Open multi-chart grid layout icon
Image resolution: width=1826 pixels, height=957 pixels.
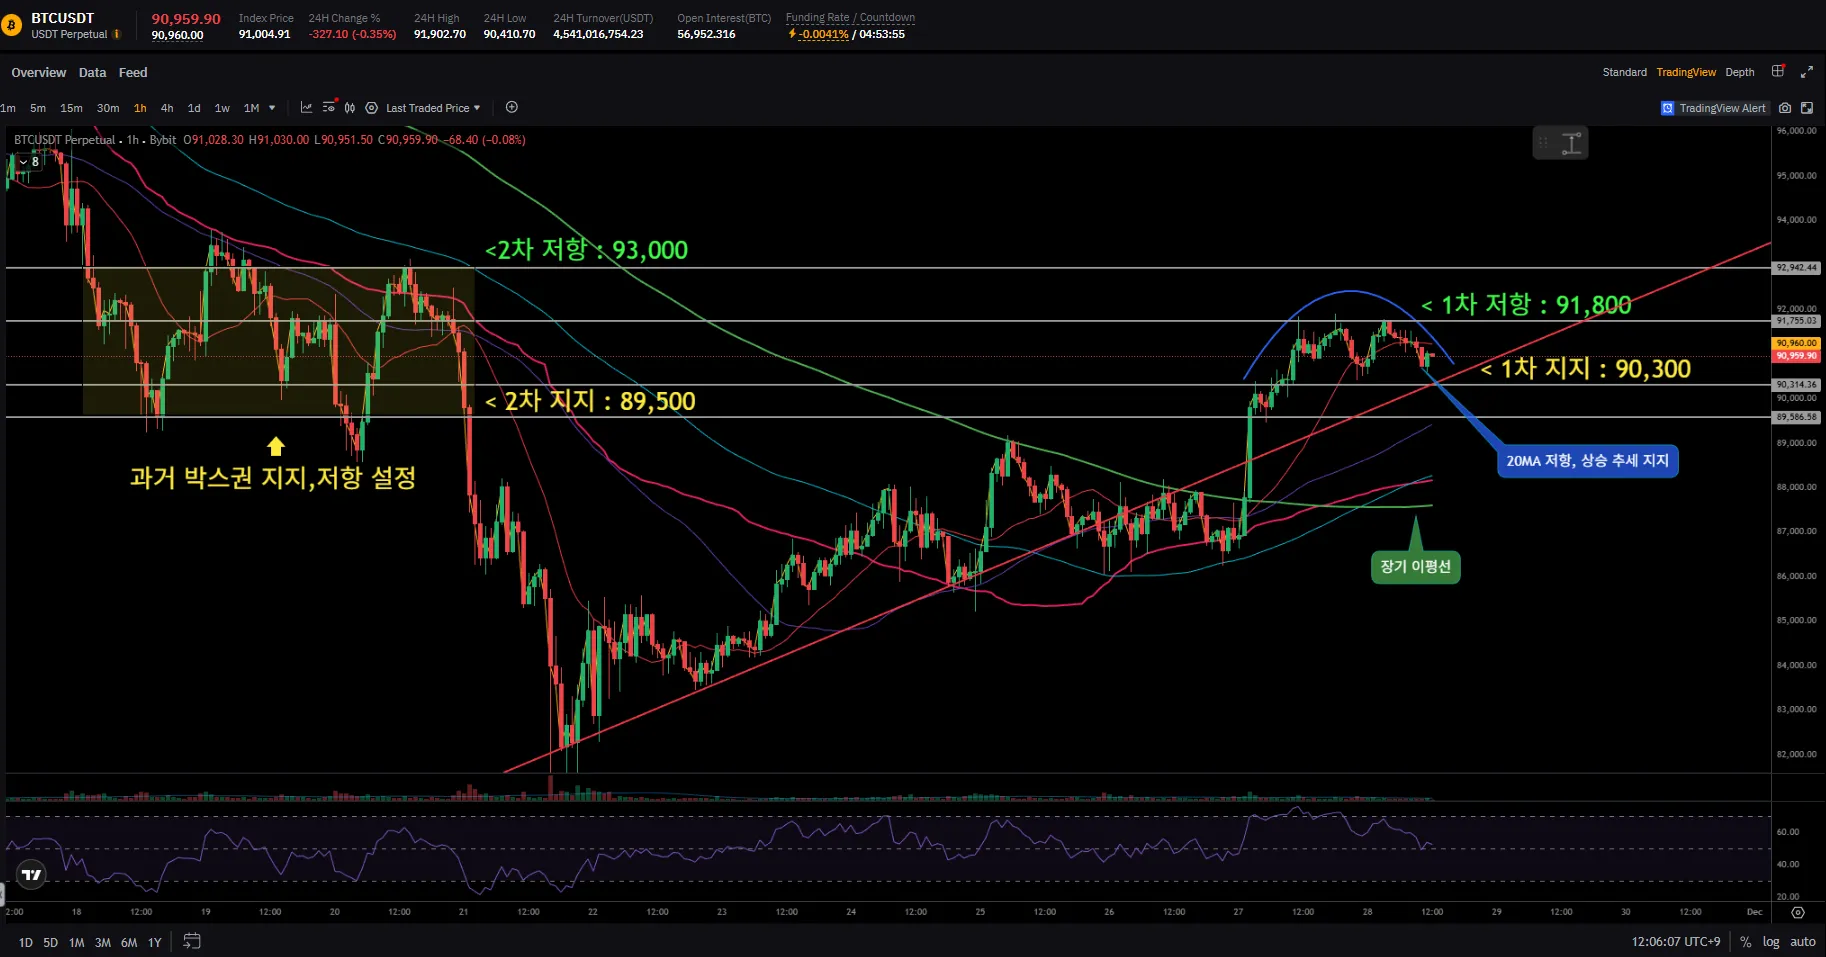(1778, 72)
